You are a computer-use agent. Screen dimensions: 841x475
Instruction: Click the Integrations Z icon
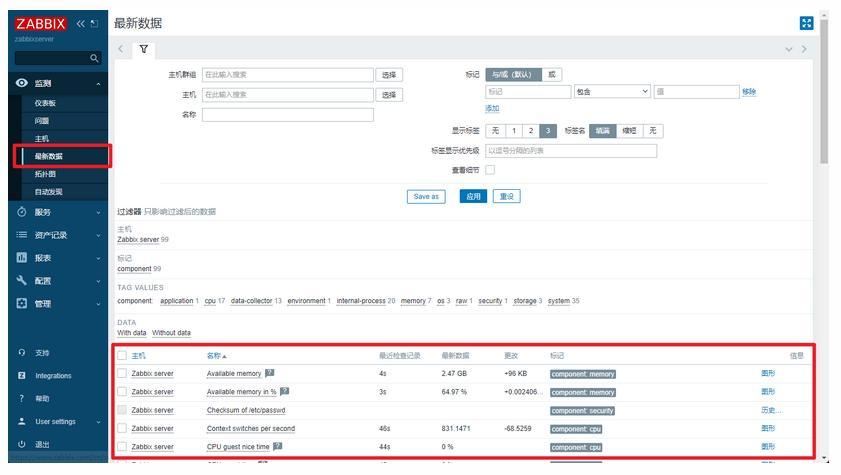click(21, 376)
